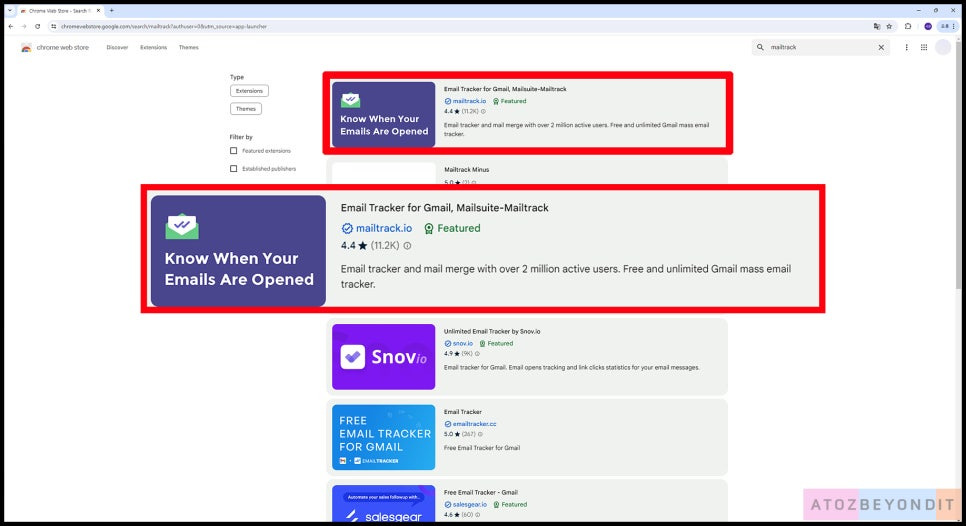Click the Snov.io description text
Screen dimensions: 966x526
pos(572,368)
